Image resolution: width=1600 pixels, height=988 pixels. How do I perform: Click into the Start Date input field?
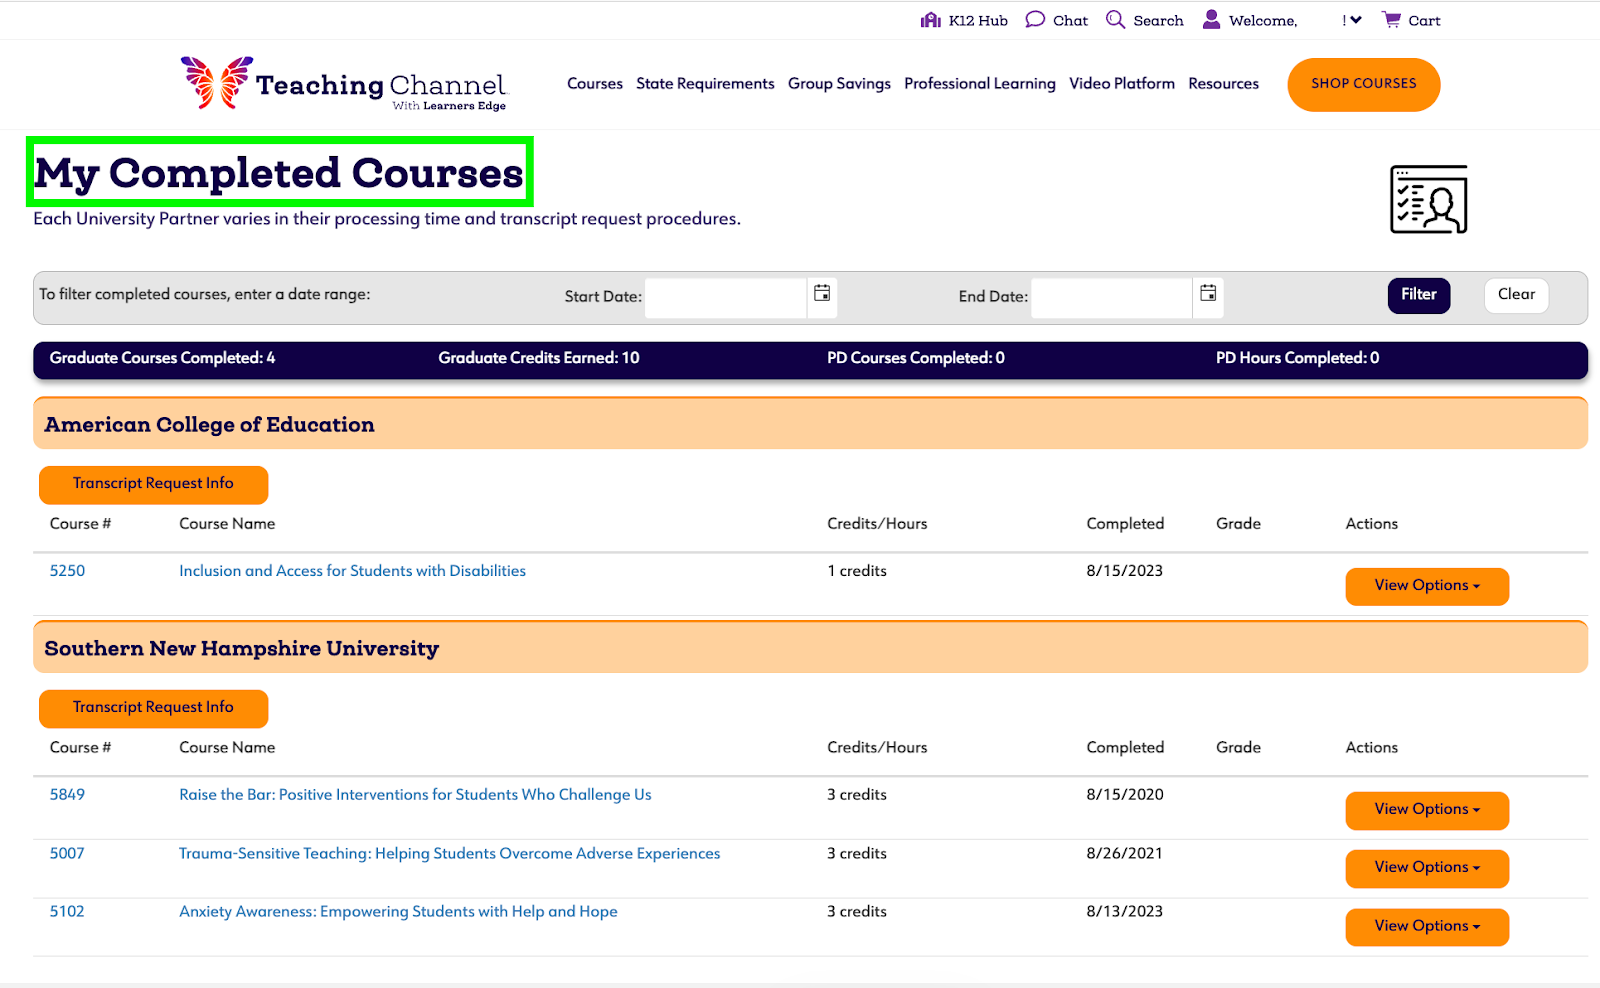coord(725,297)
